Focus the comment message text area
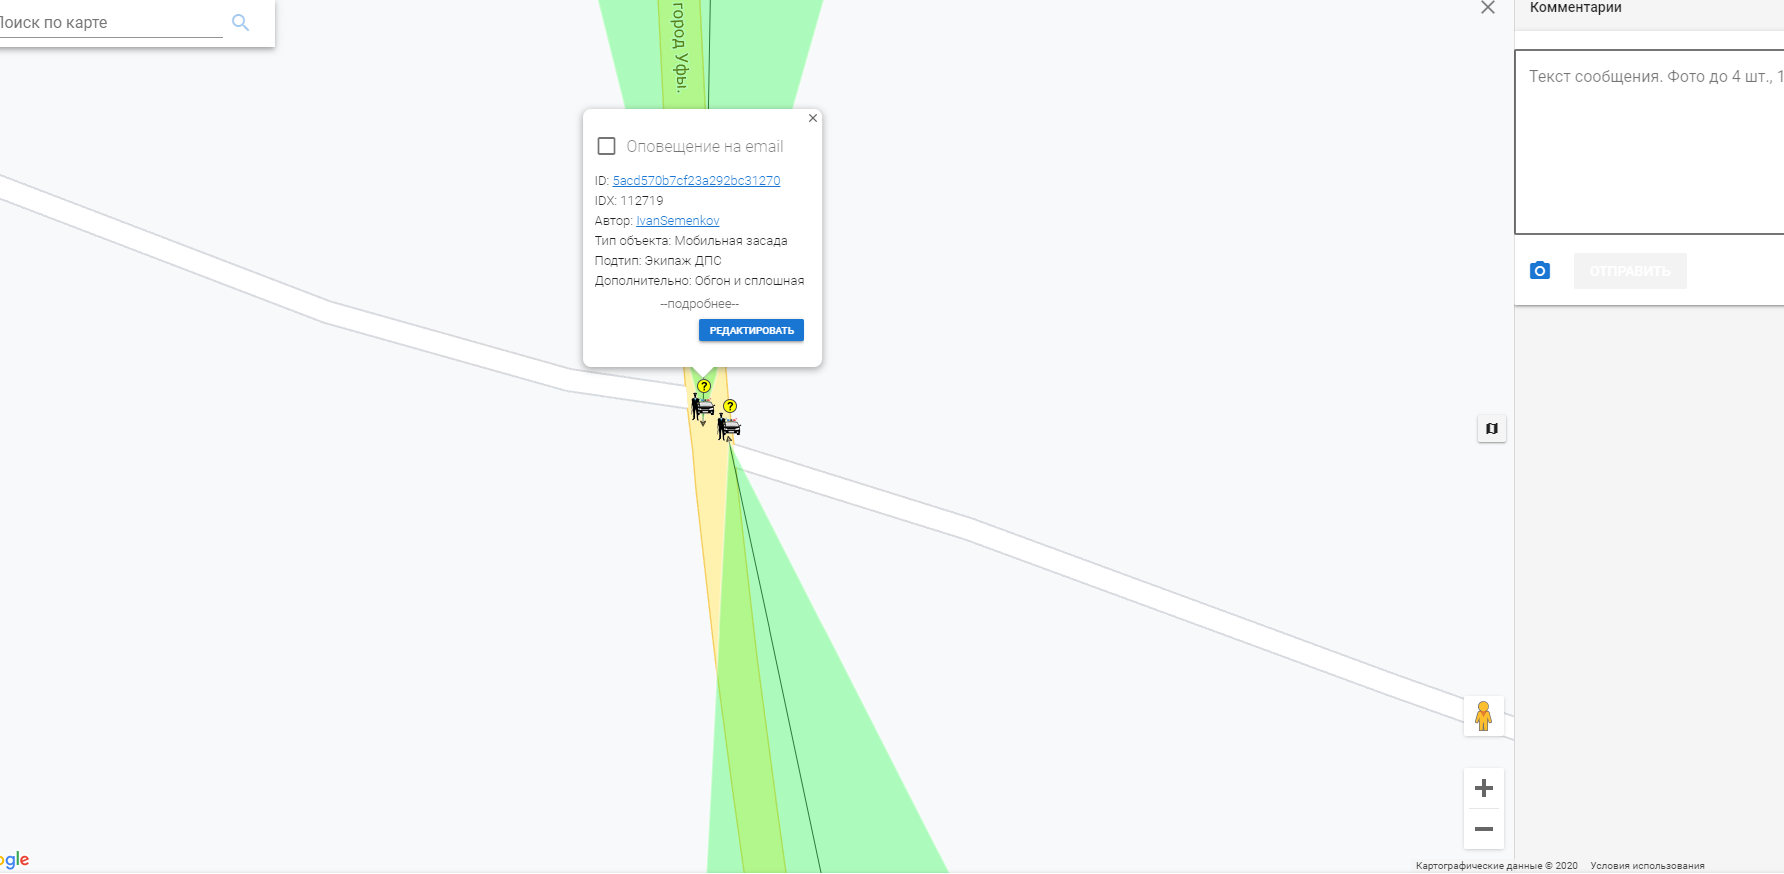This screenshot has width=1784, height=874. pyautogui.click(x=1650, y=142)
